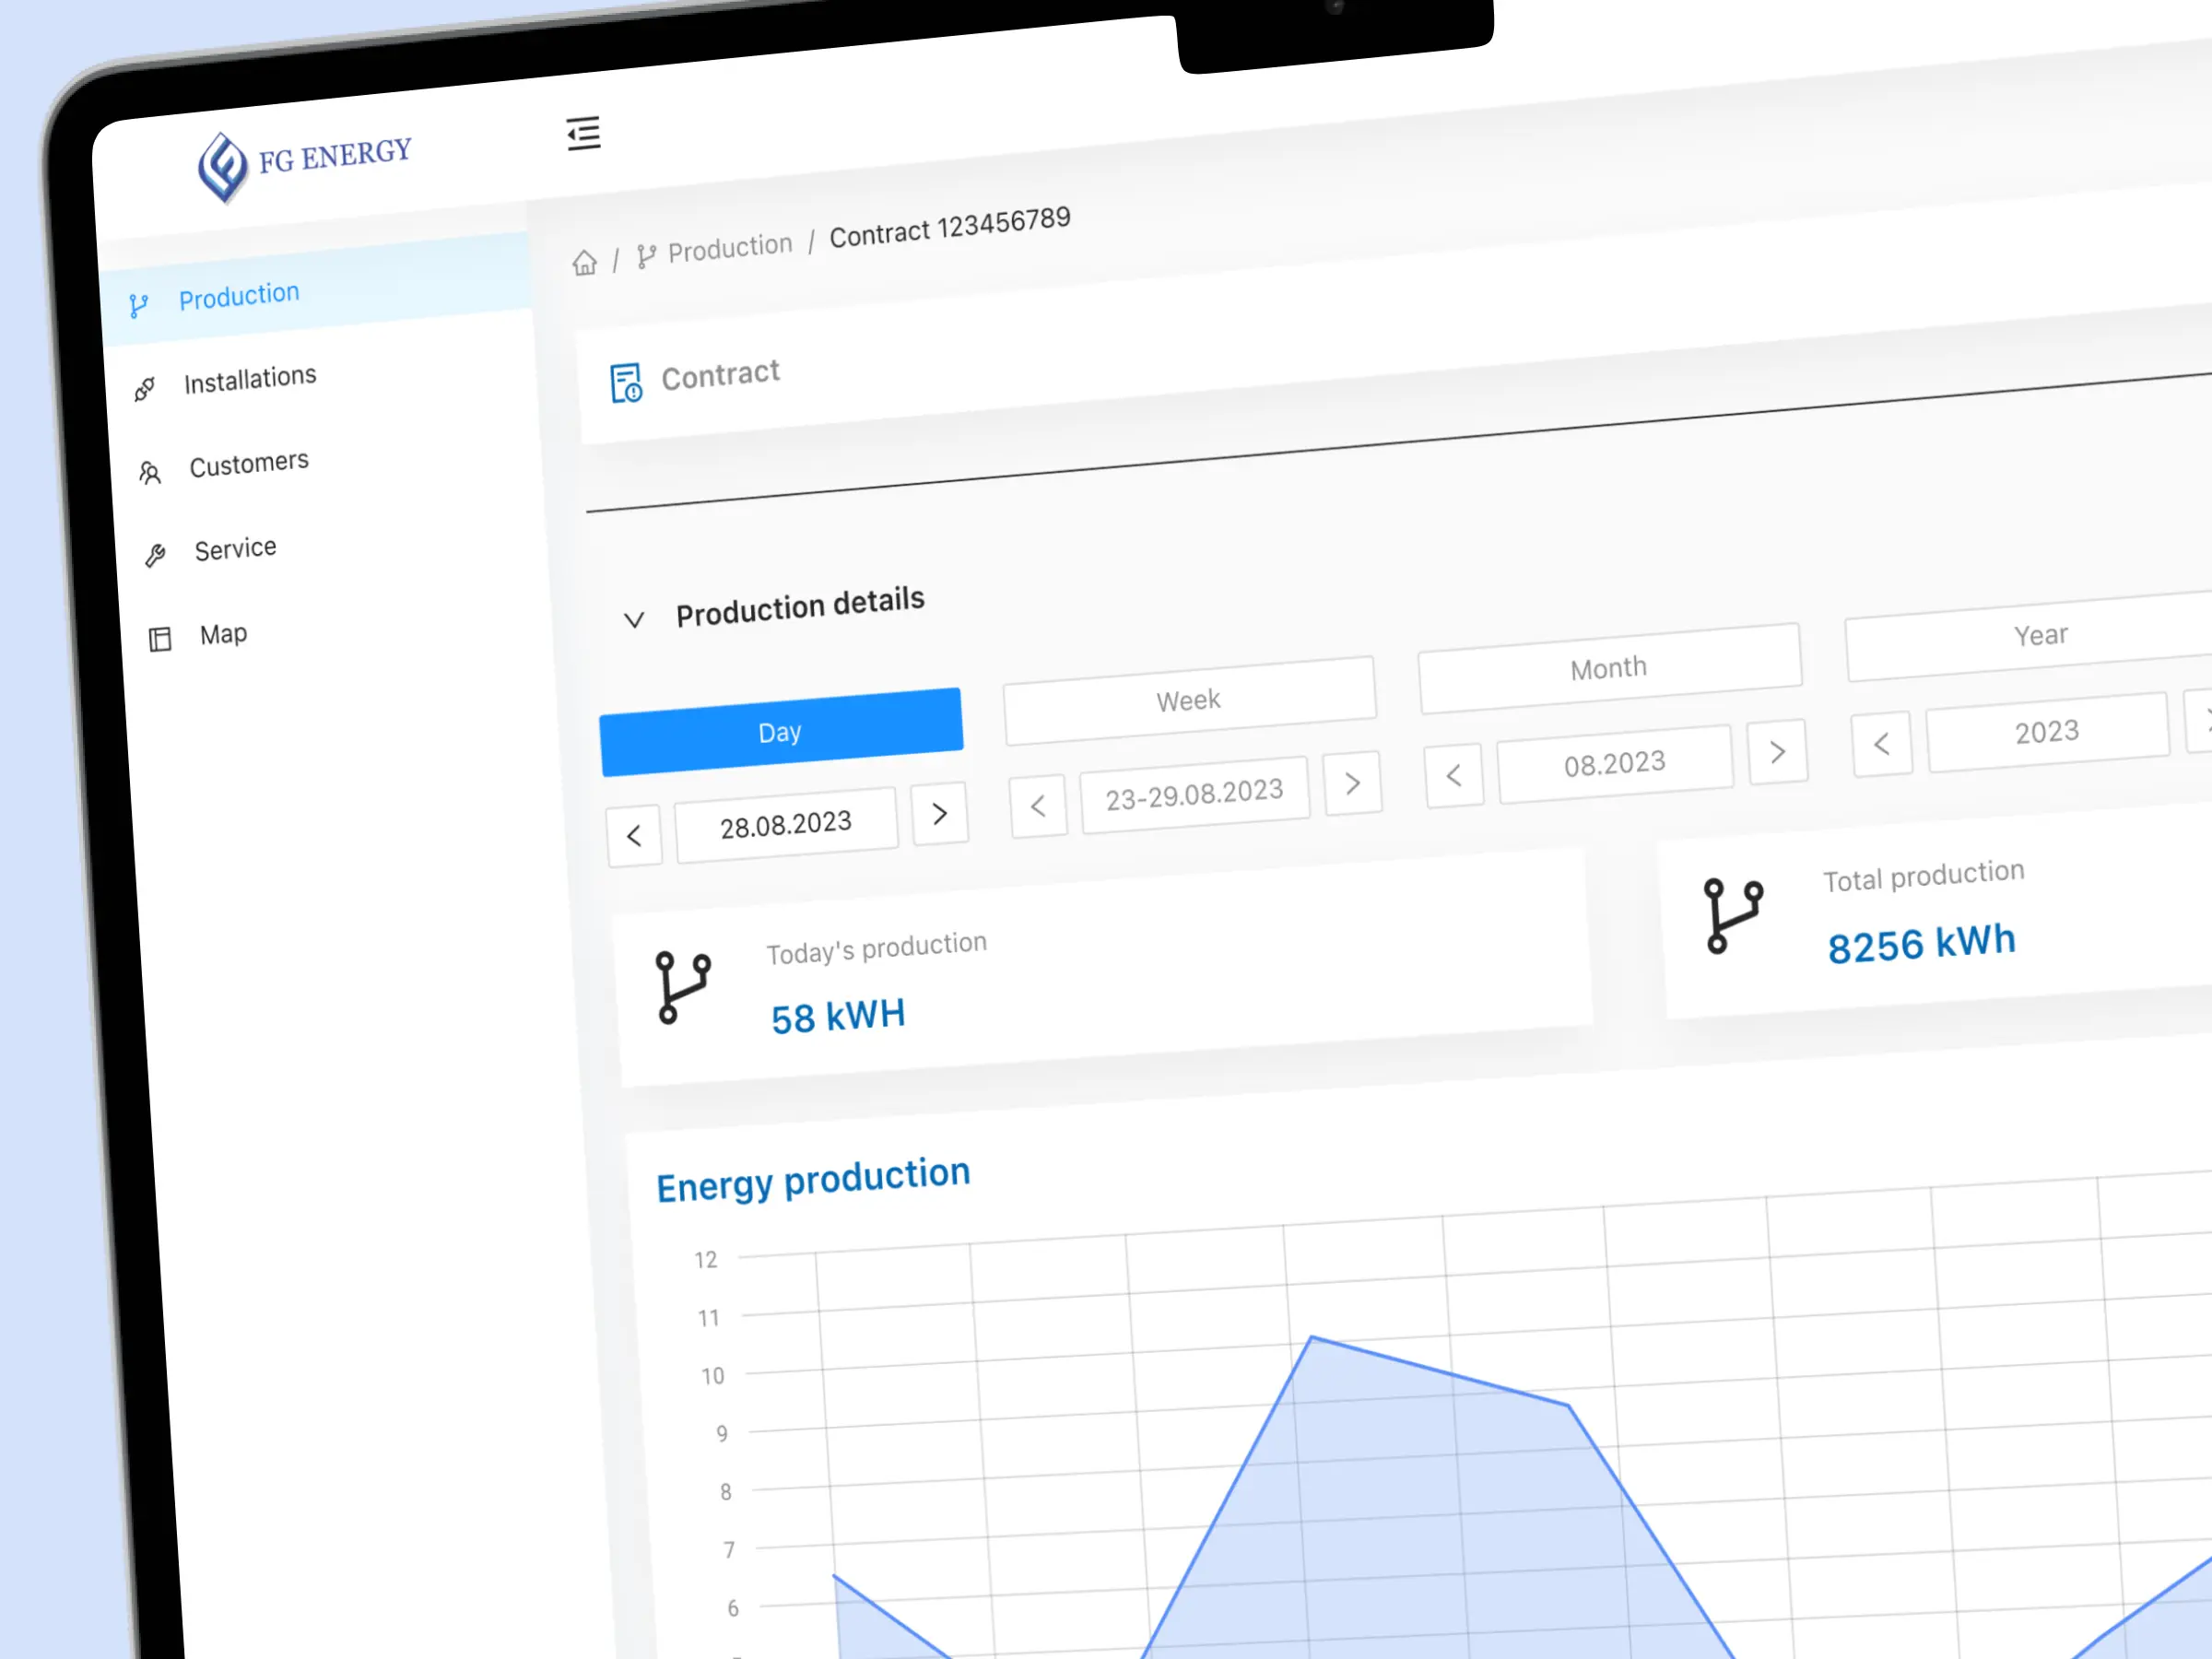Click the 28.08.2023 date field
2212x1659 pixels.
pos(786,825)
